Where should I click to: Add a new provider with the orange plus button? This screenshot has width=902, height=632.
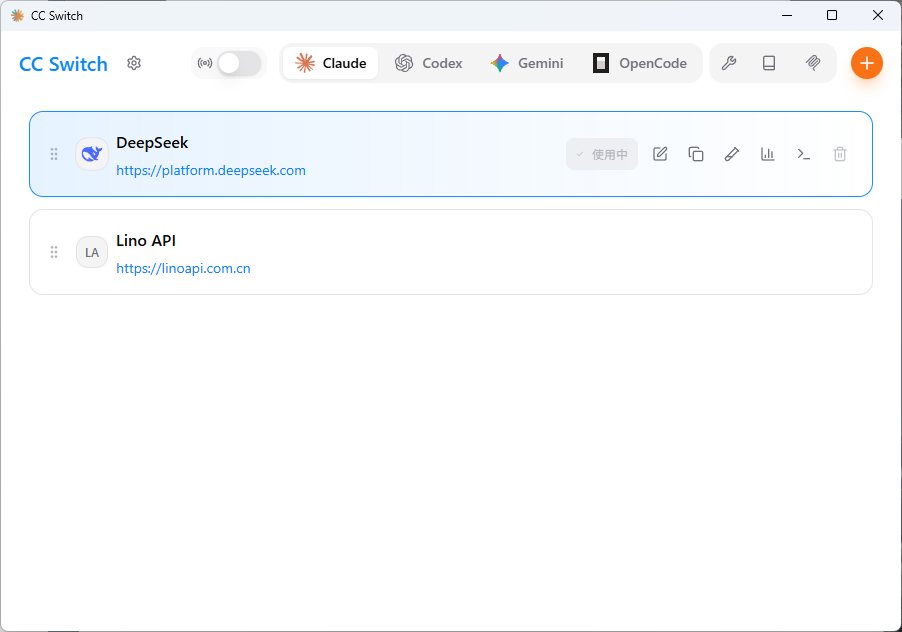(x=866, y=63)
